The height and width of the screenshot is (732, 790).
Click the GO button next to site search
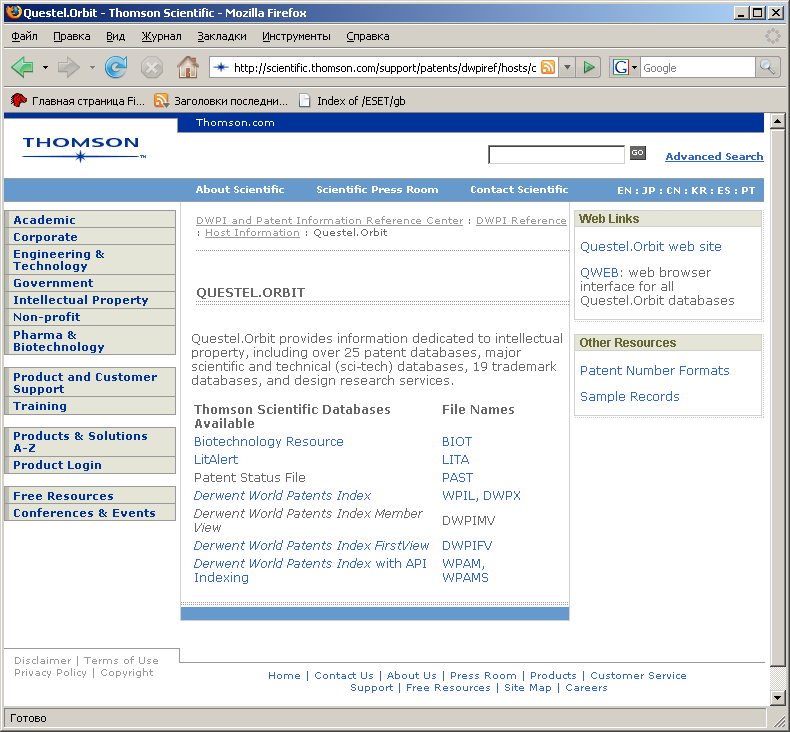pos(637,153)
